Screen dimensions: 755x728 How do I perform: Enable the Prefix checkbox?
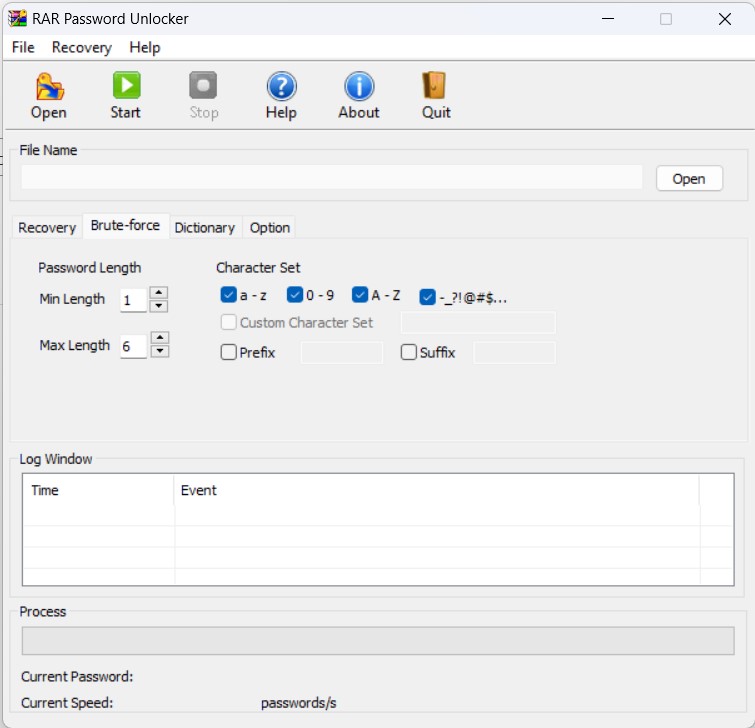click(228, 352)
